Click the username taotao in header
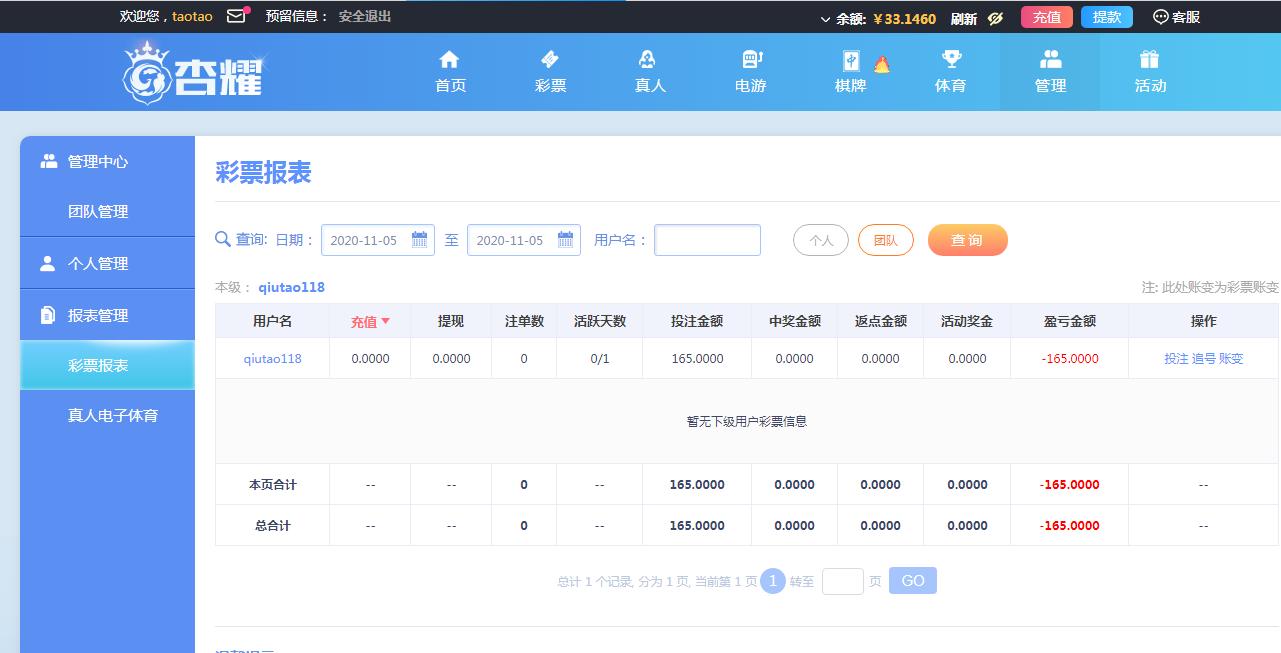The width and height of the screenshot is (1281, 653). (192, 17)
